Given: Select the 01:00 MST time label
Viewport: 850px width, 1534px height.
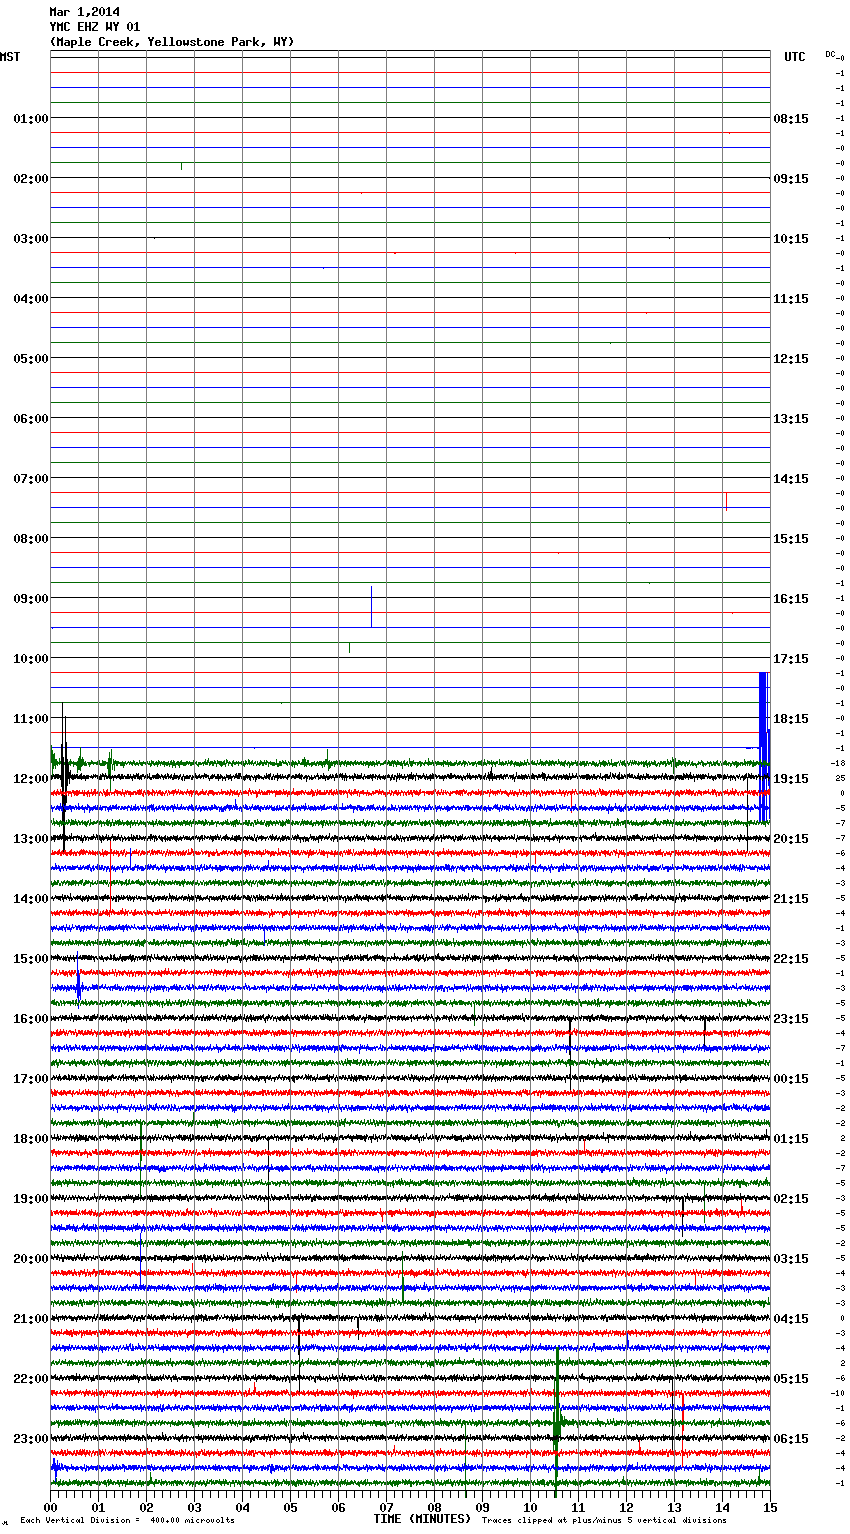Looking at the screenshot, I should pos(31,119).
